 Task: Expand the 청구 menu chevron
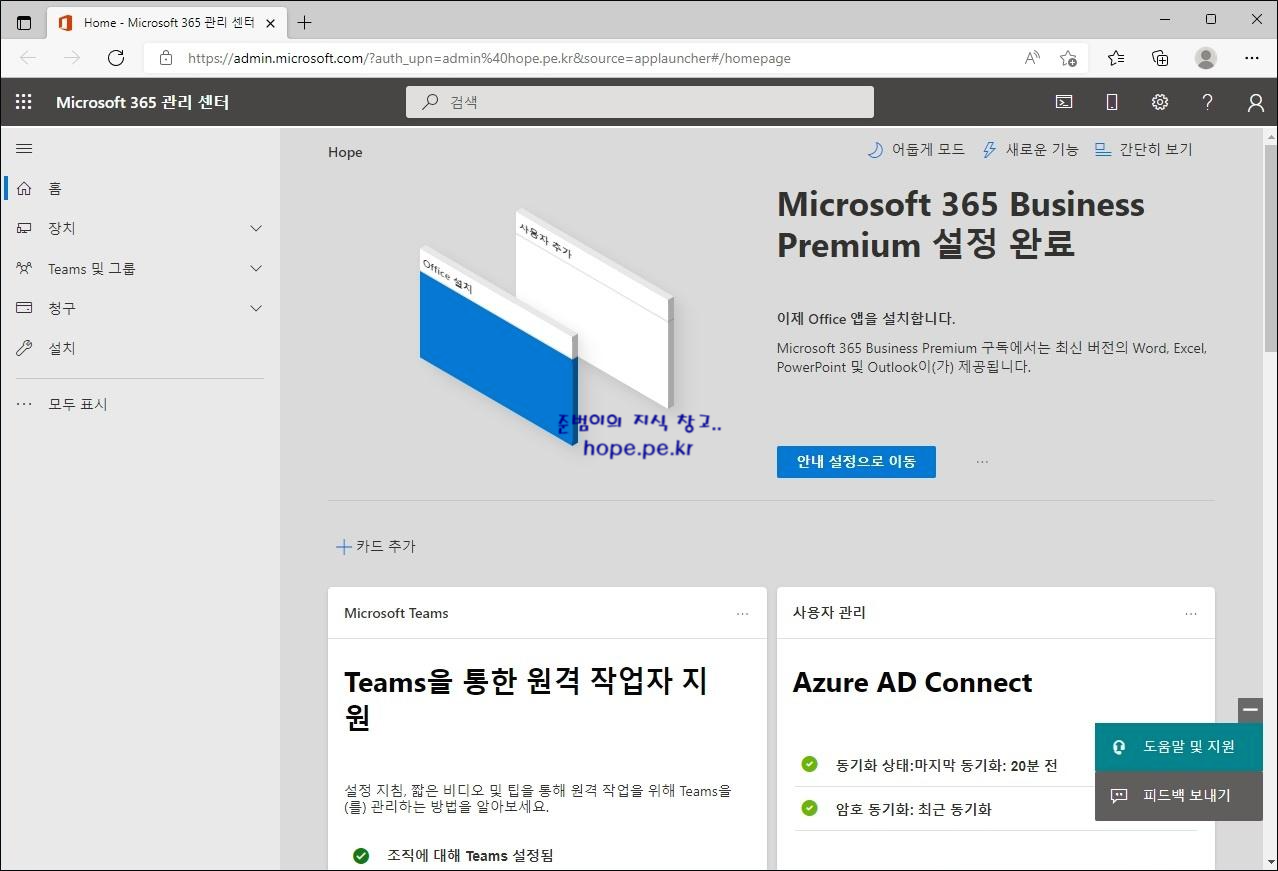point(256,308)
